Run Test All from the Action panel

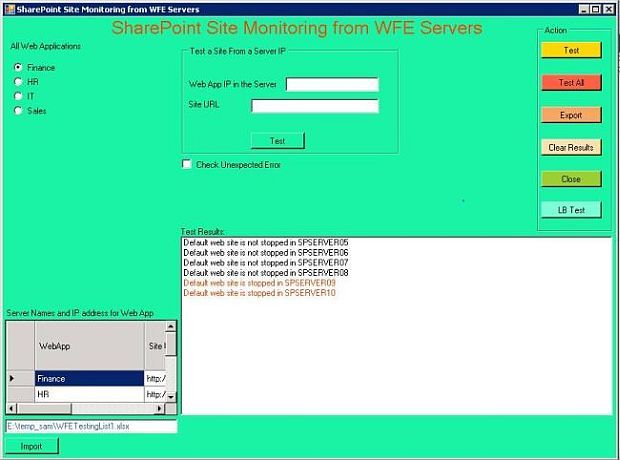(x=571, y=82)
